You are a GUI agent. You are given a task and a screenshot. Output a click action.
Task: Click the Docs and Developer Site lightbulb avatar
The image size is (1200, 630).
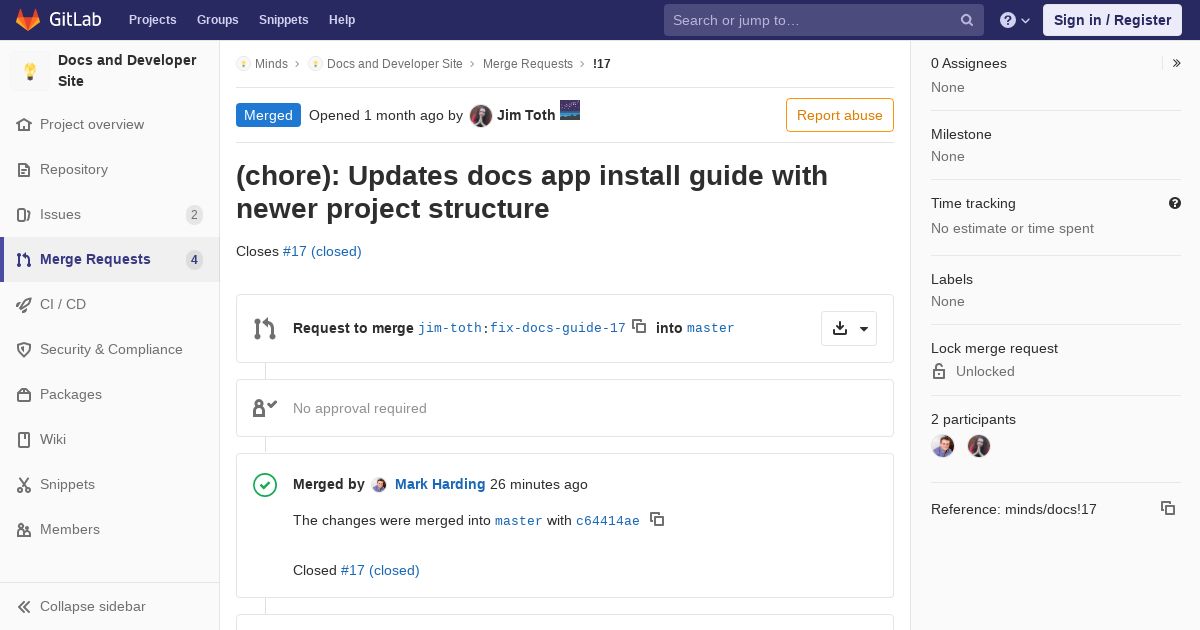point(30,71)
